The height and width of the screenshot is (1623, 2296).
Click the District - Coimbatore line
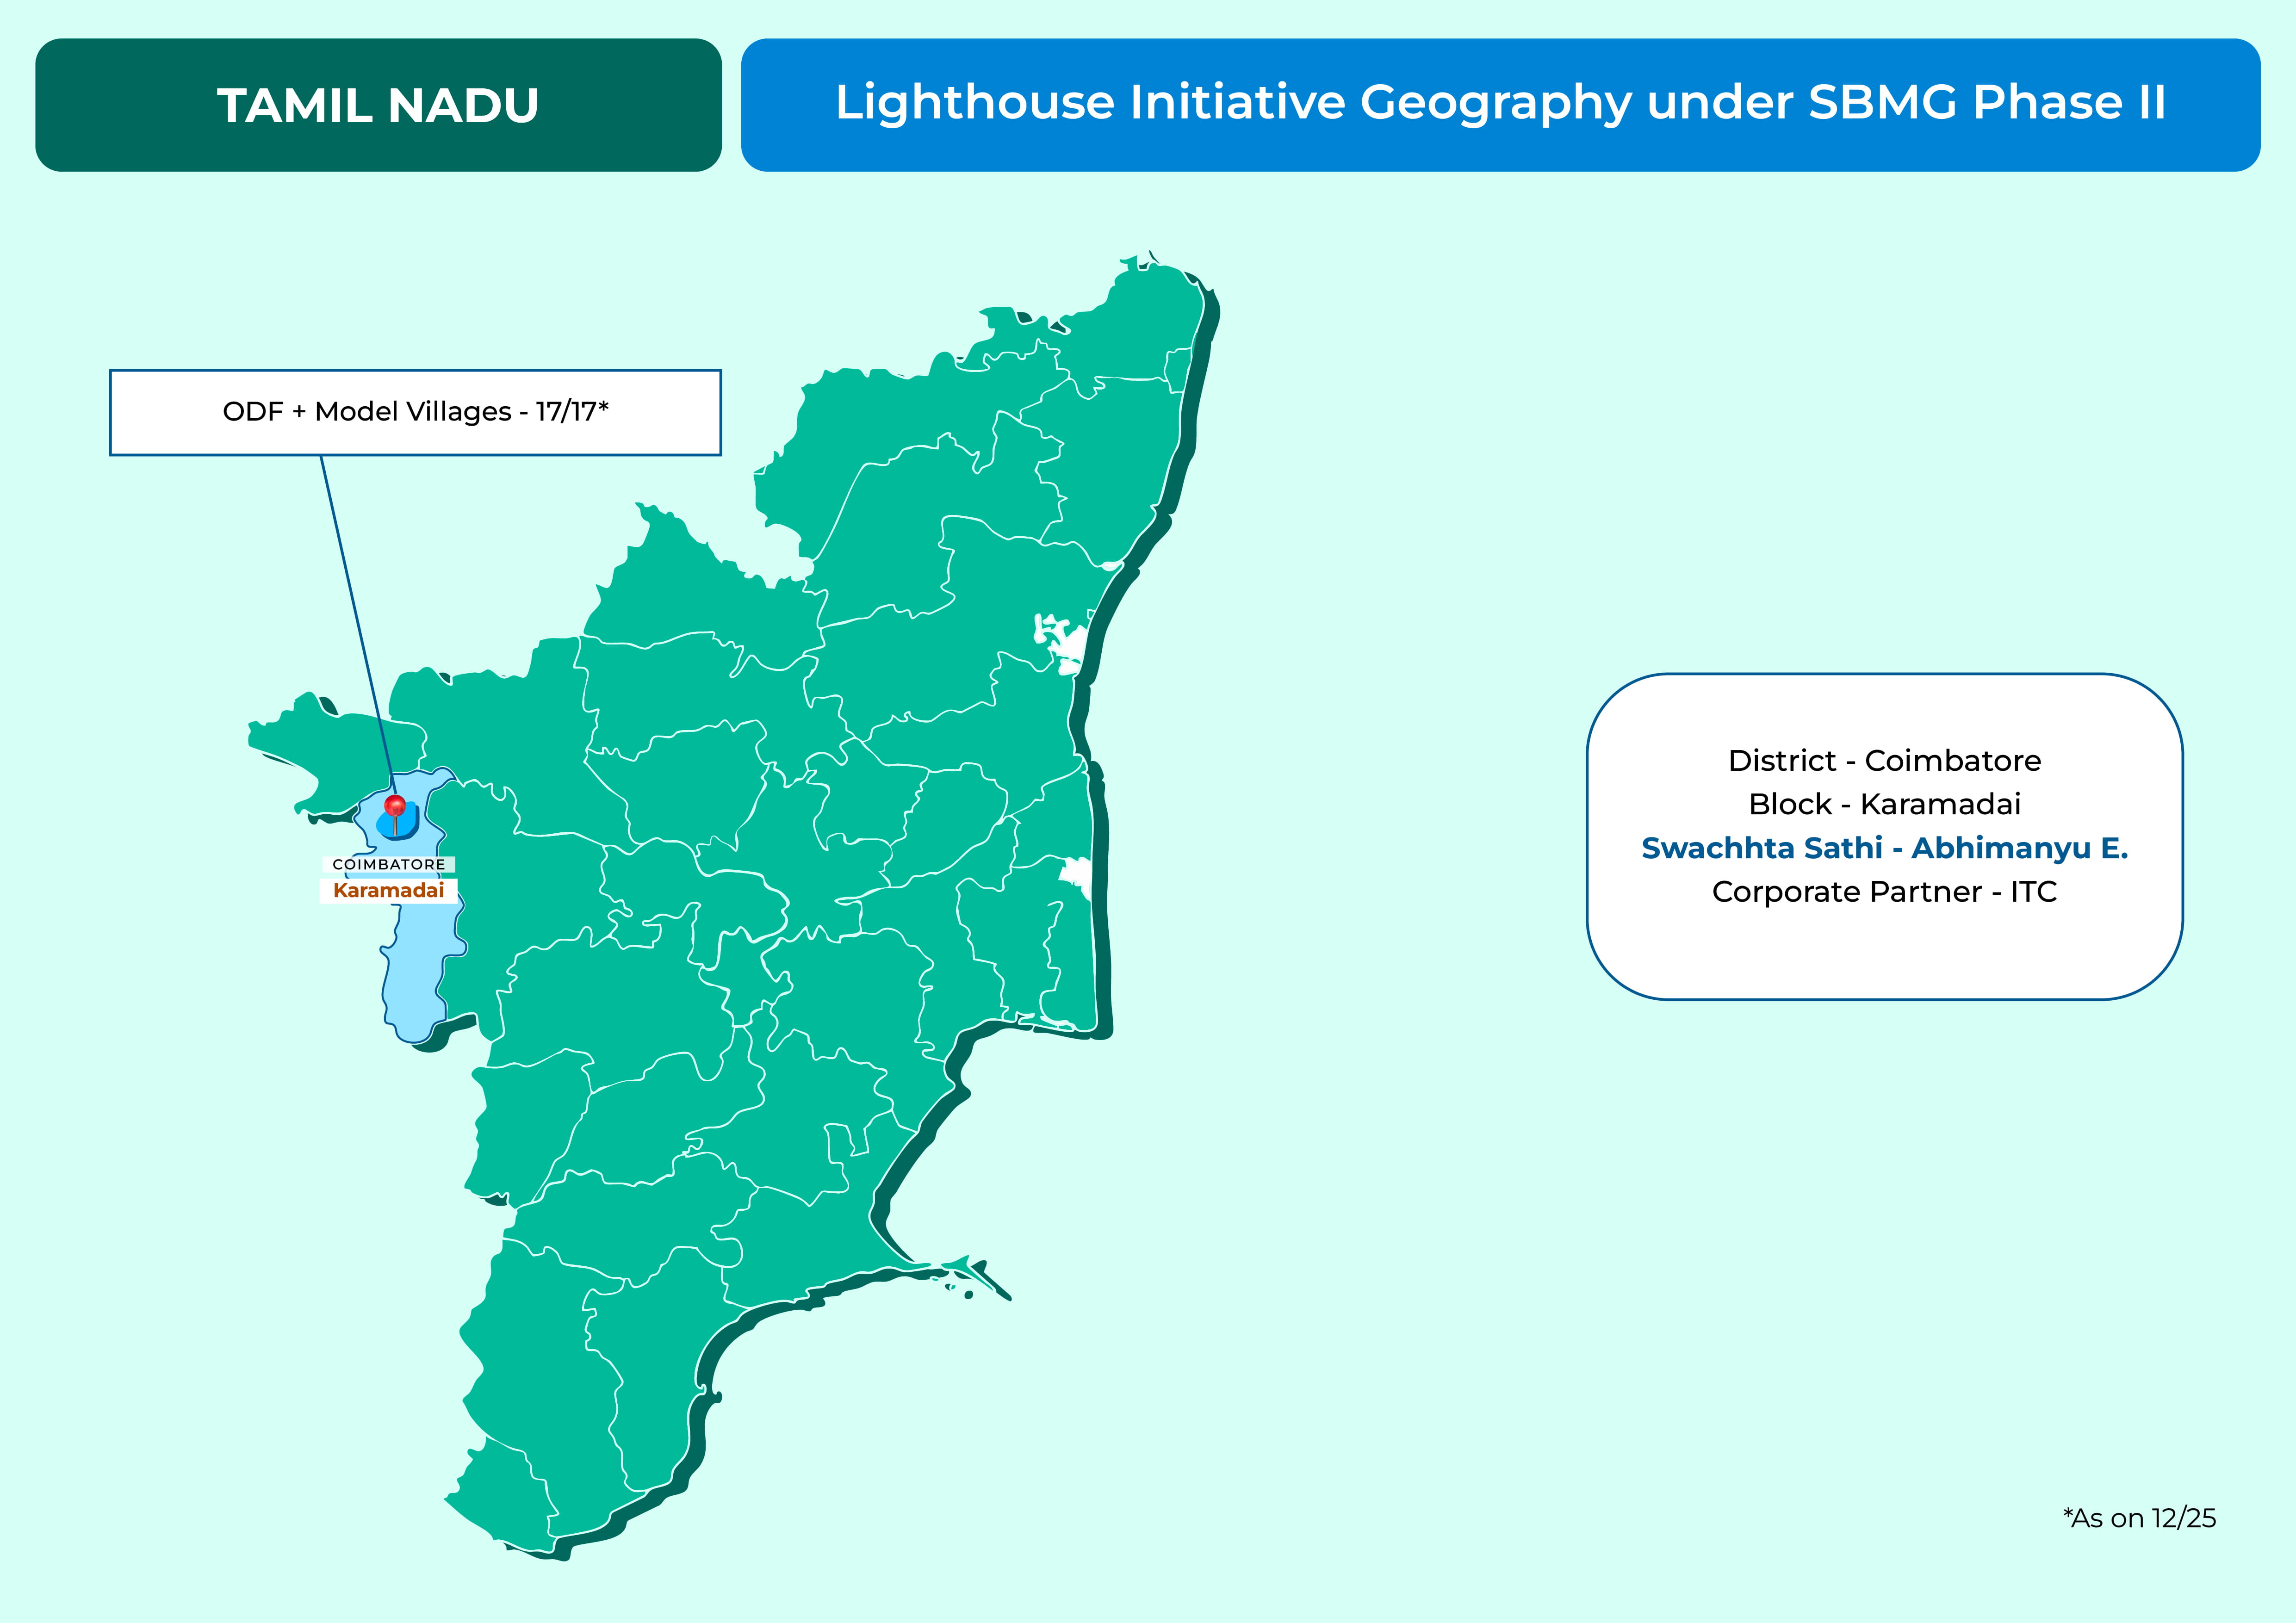(x=1884, y=761)
